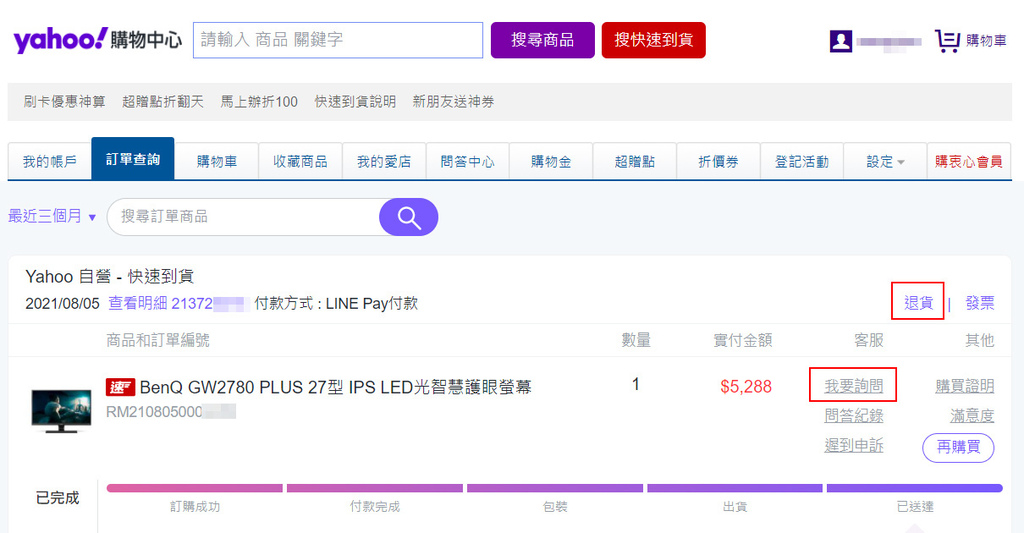
Task: Open the 我的愛店 tab
Action: [384, 161]
